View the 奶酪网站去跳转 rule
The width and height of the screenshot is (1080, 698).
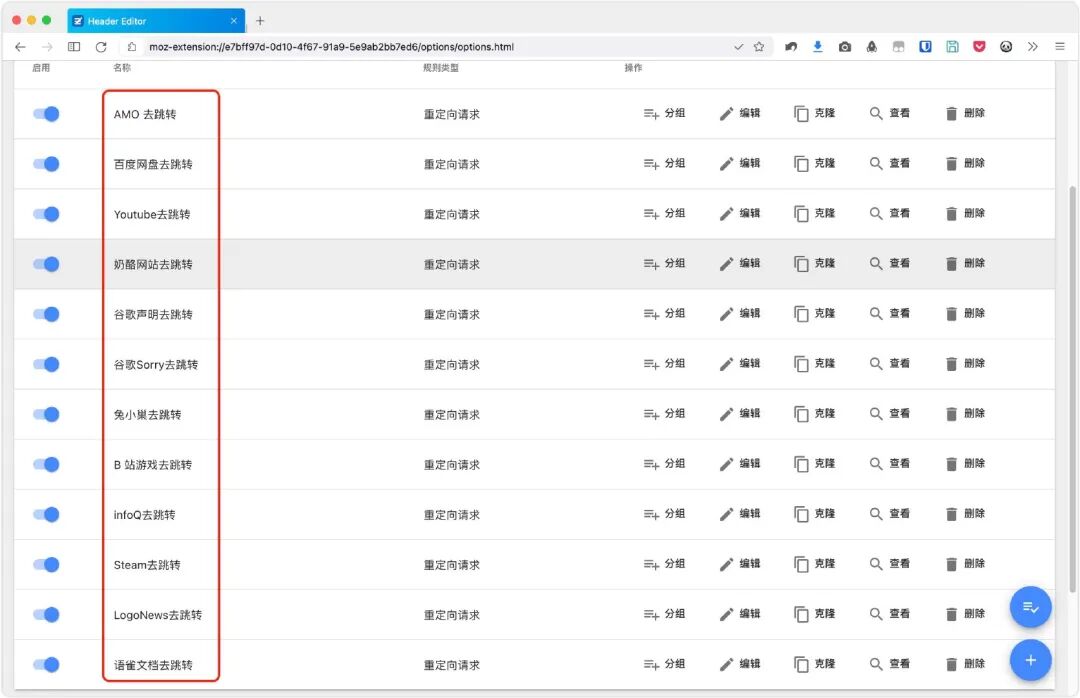(890, 263)
